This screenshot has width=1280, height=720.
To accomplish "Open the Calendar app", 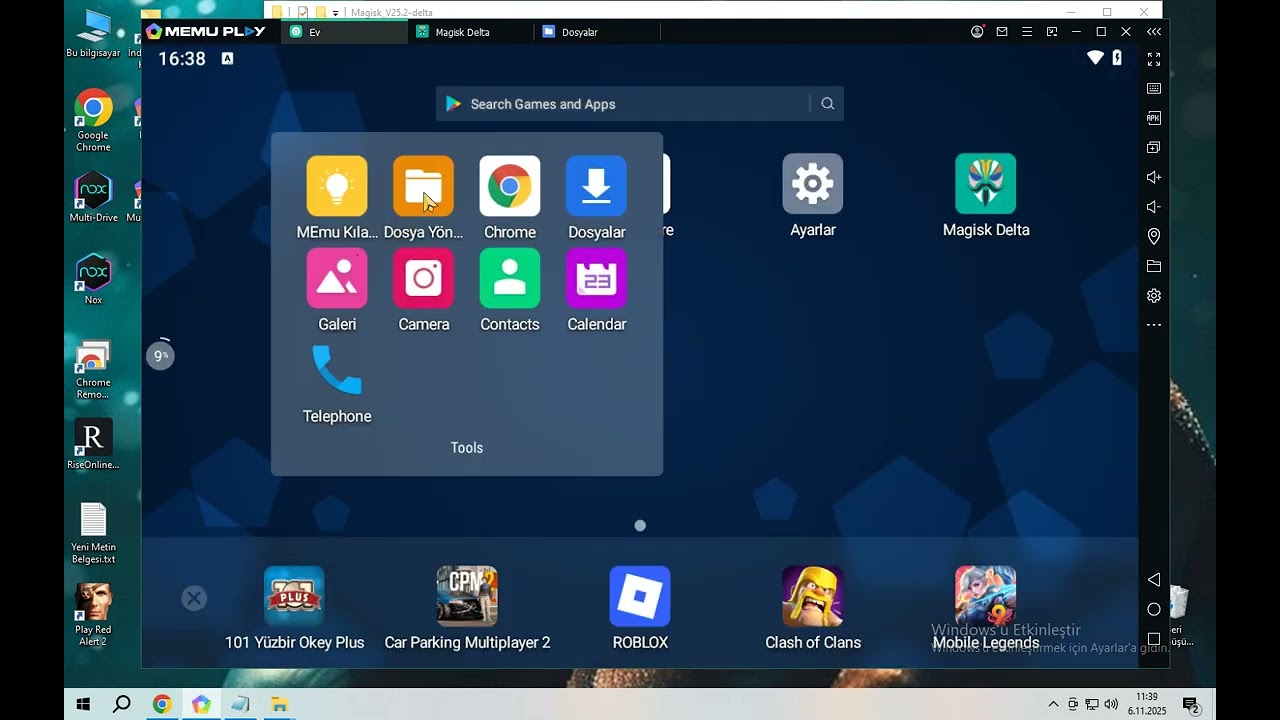I will tap(596, 278).
